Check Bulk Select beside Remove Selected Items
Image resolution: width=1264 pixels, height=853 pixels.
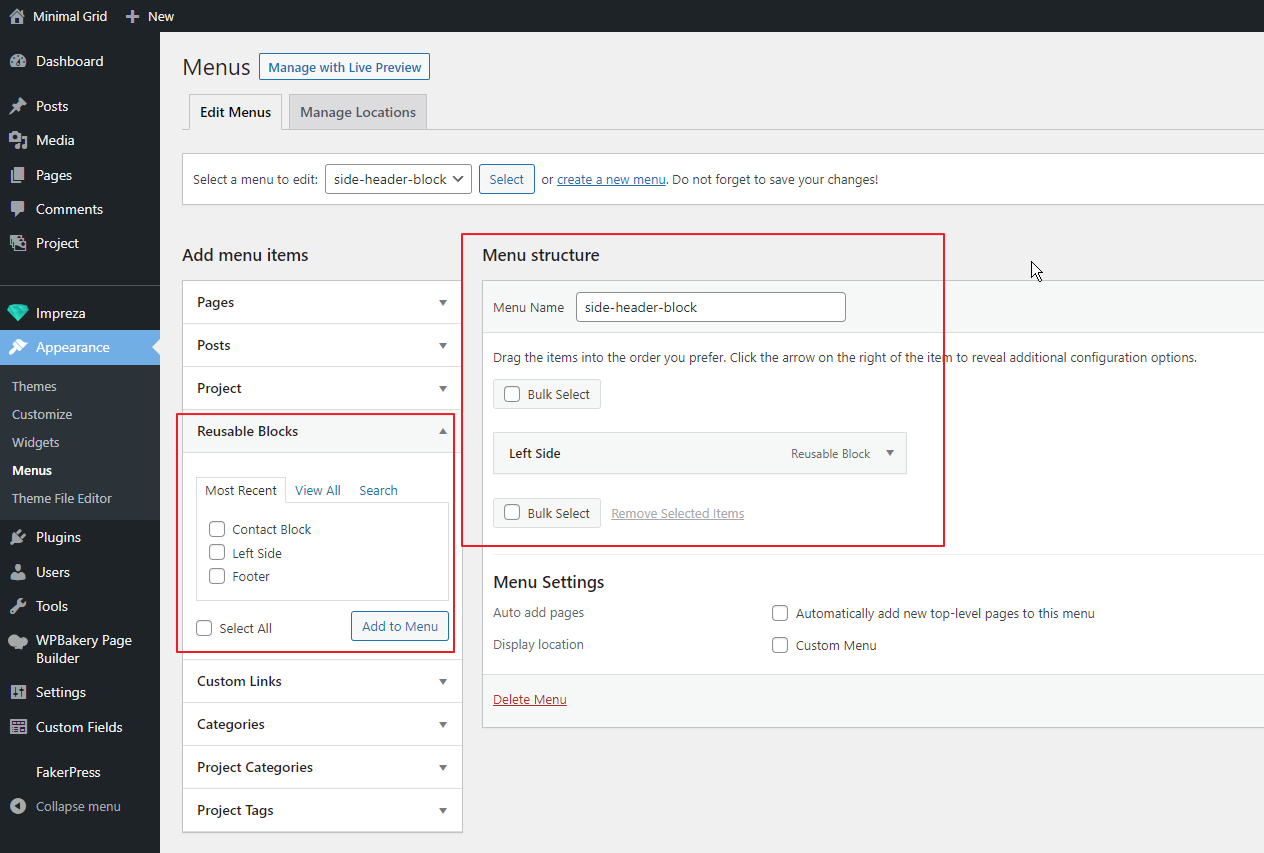[x=512, y=513]
